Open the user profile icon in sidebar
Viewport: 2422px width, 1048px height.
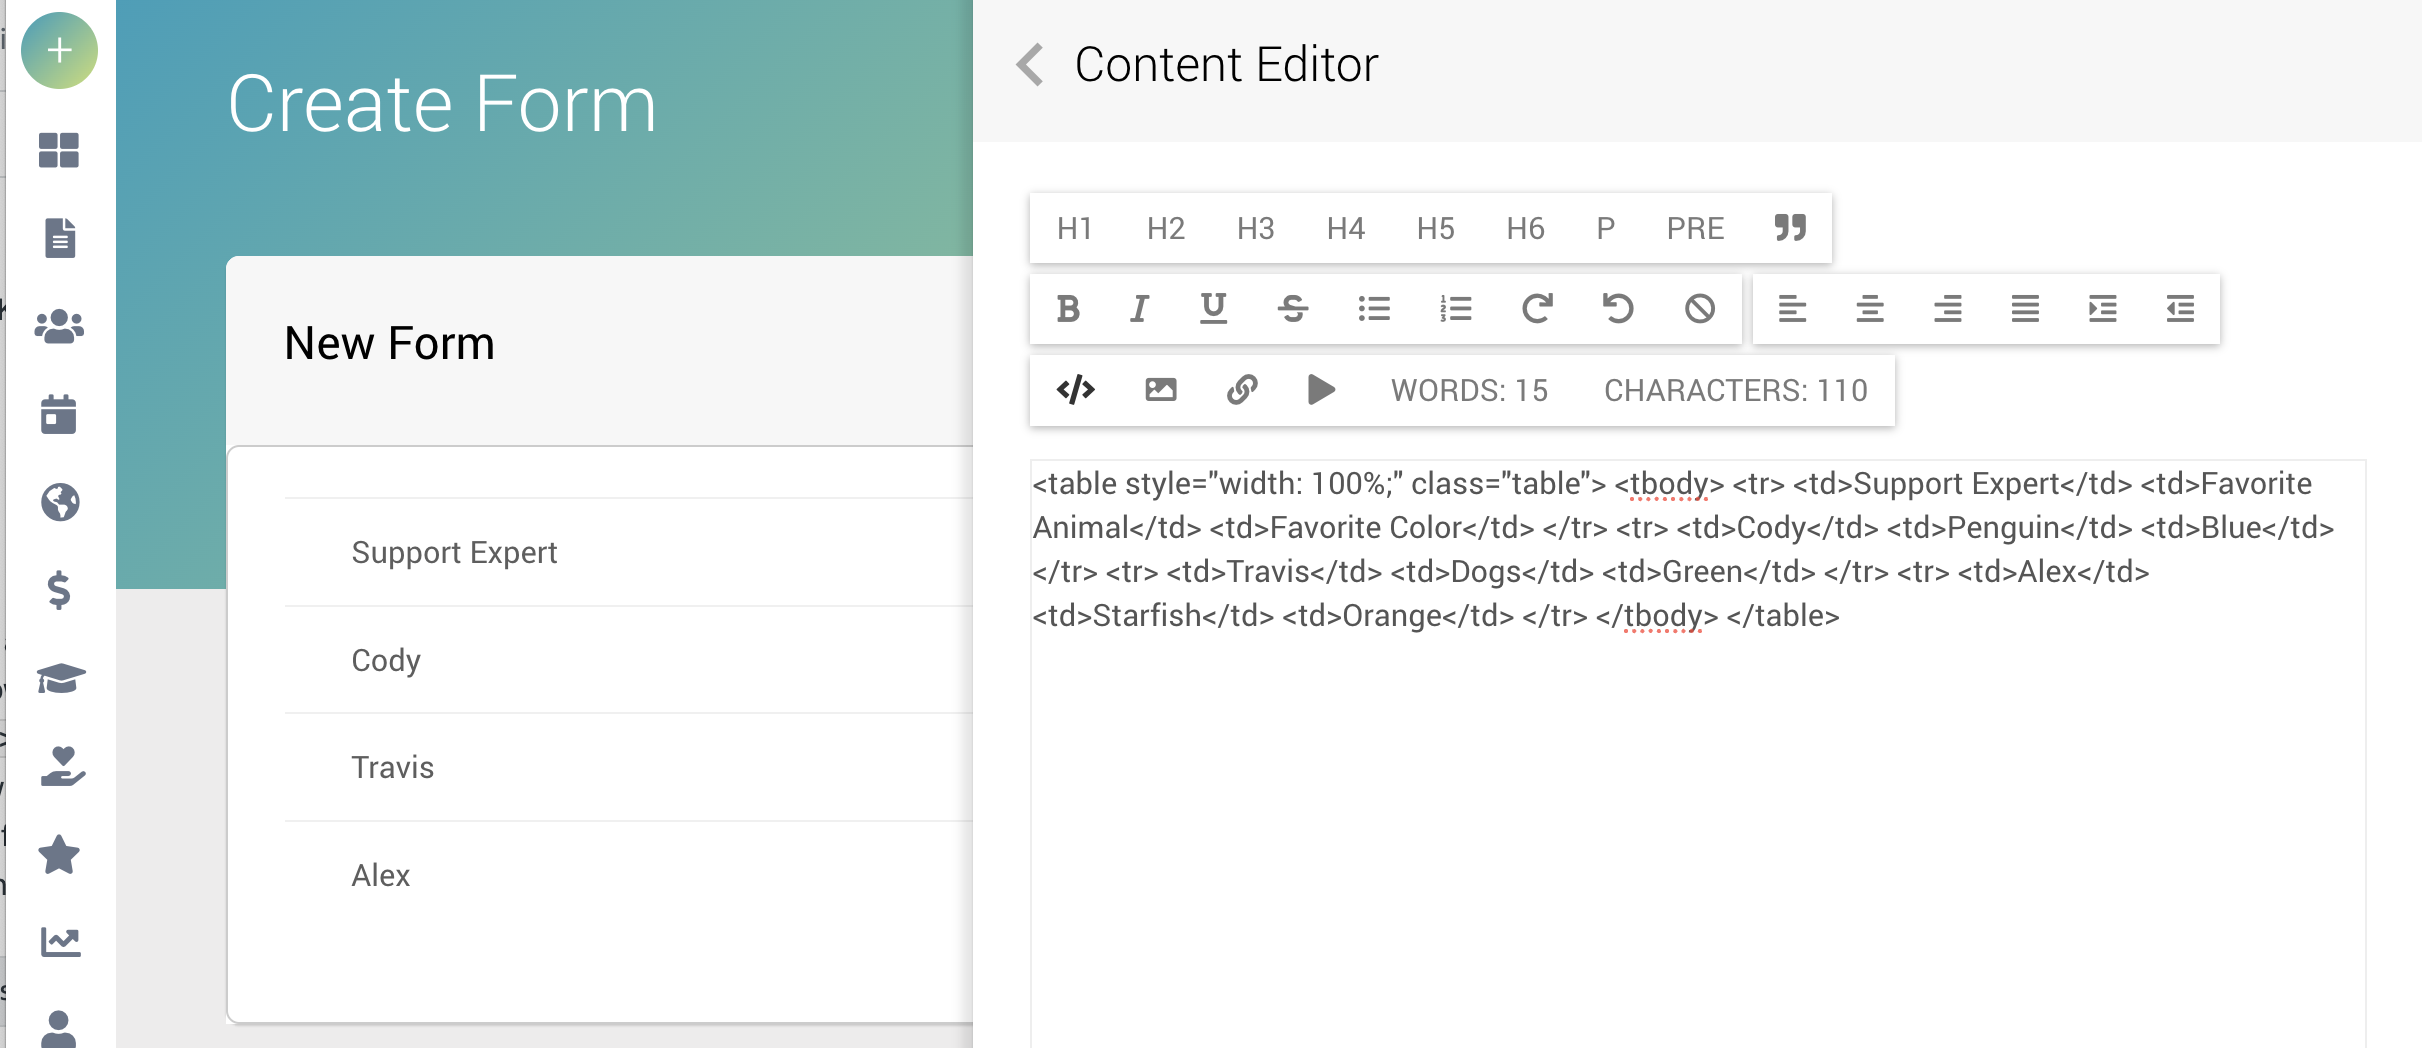[x=59, y=1029]
